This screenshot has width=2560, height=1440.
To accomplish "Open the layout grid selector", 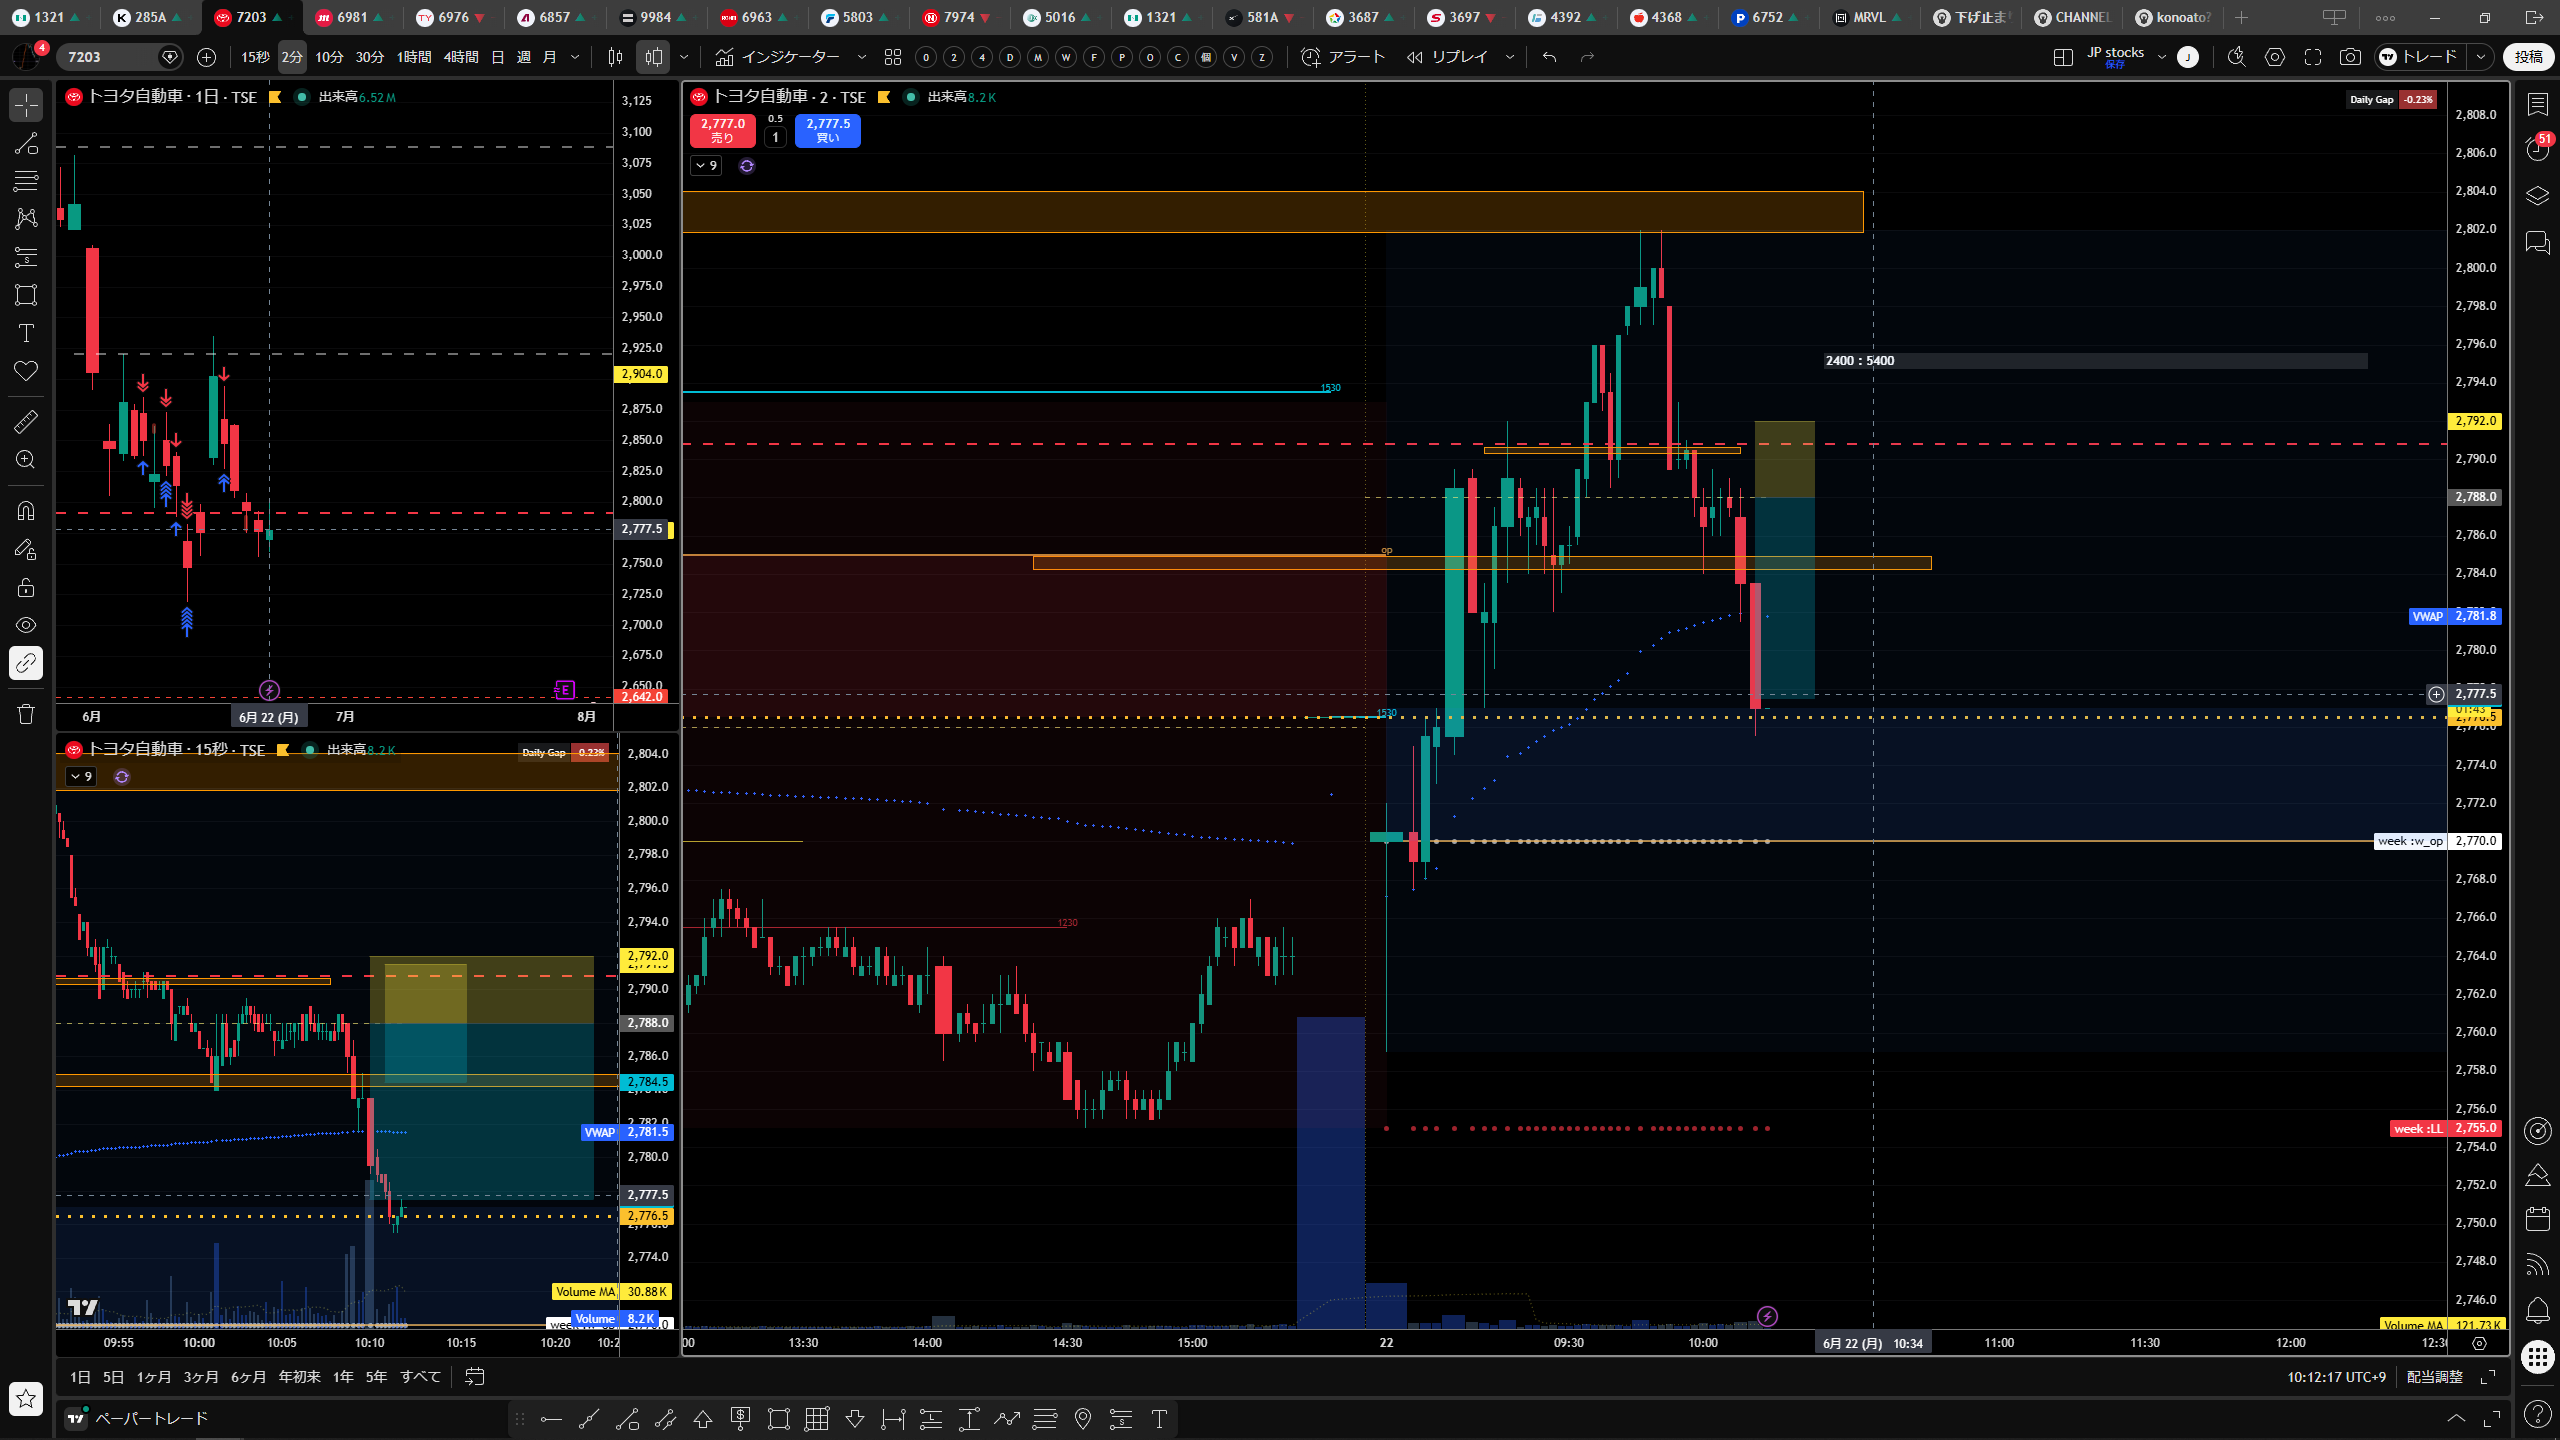I will (2063, 57).
